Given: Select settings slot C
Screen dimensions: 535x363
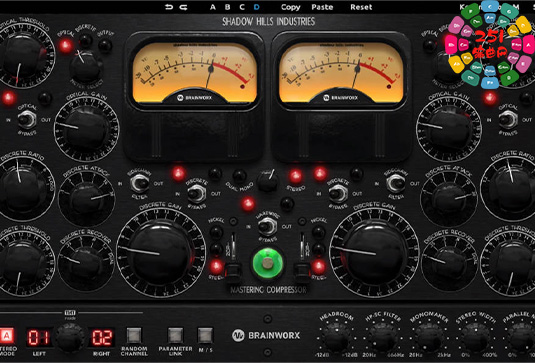Looking at the screenshot, I should tap(242, 7).
